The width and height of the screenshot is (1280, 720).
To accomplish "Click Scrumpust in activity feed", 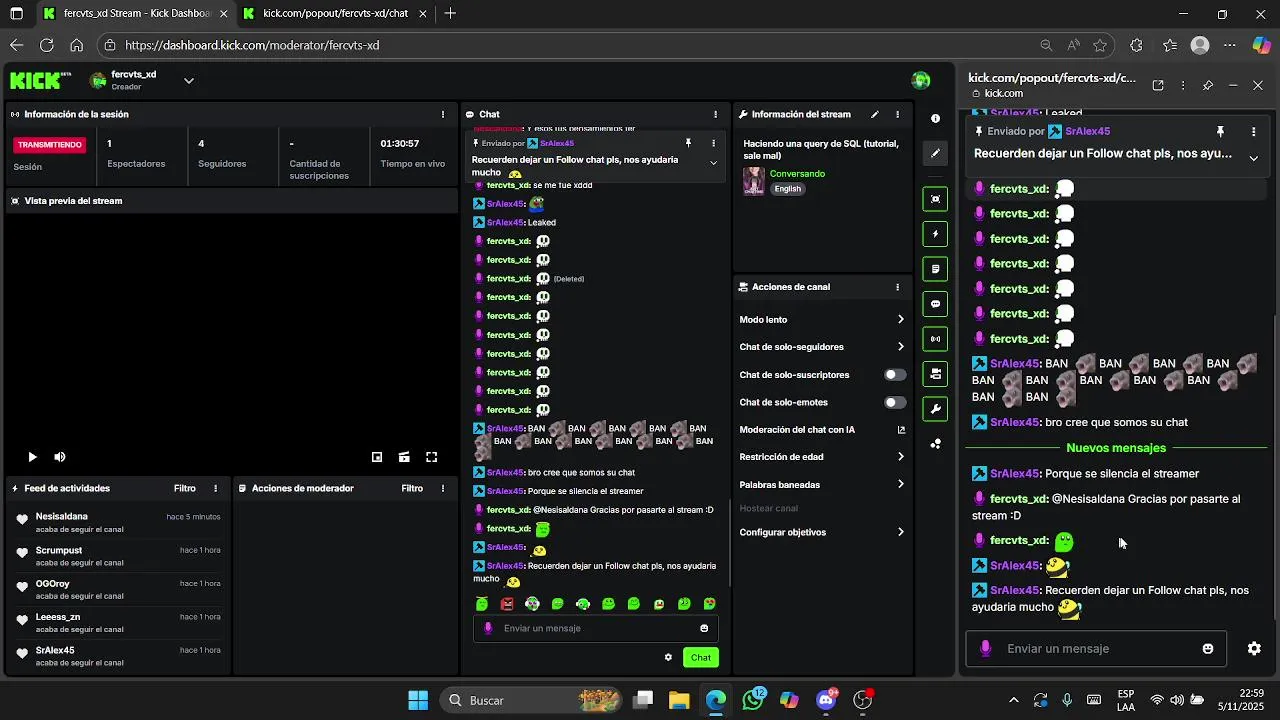I will coord(59,550).
